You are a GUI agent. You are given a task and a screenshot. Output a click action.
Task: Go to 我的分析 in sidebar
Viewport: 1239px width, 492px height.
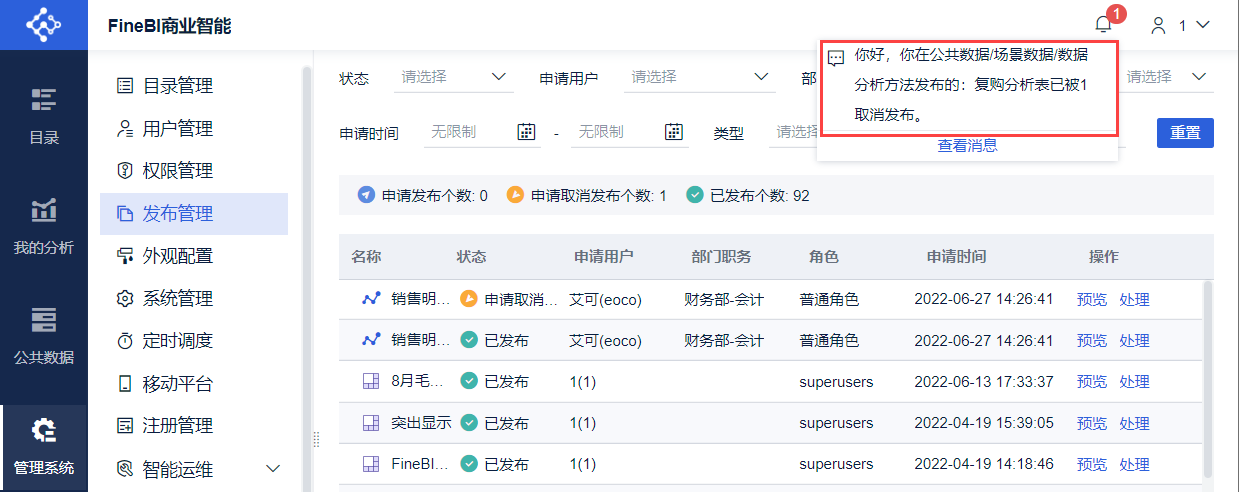coord(43,225)
